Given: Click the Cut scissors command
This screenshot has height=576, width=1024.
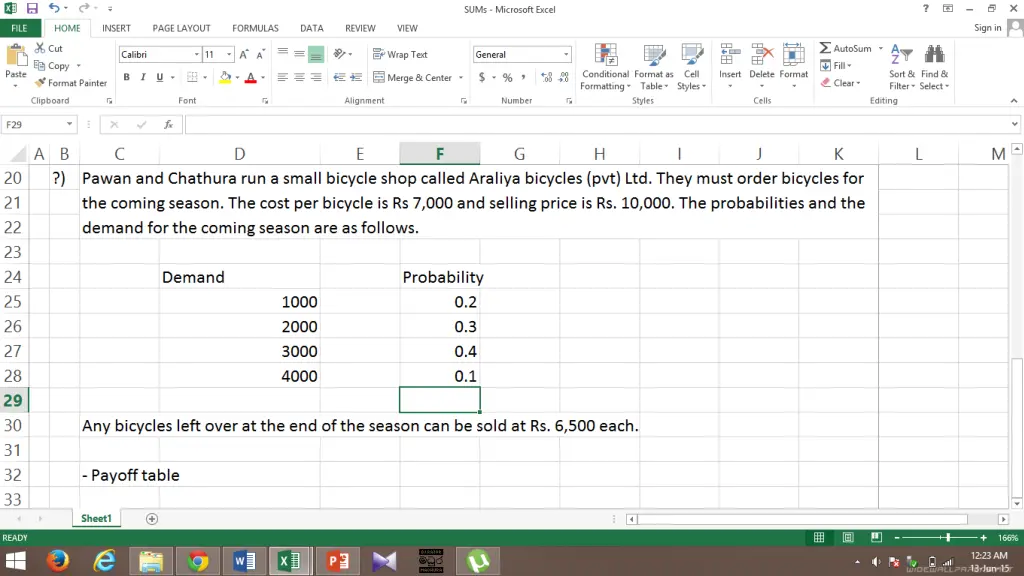Looking at the screenshot, I should pyautogui.click(x=49, y=48).
